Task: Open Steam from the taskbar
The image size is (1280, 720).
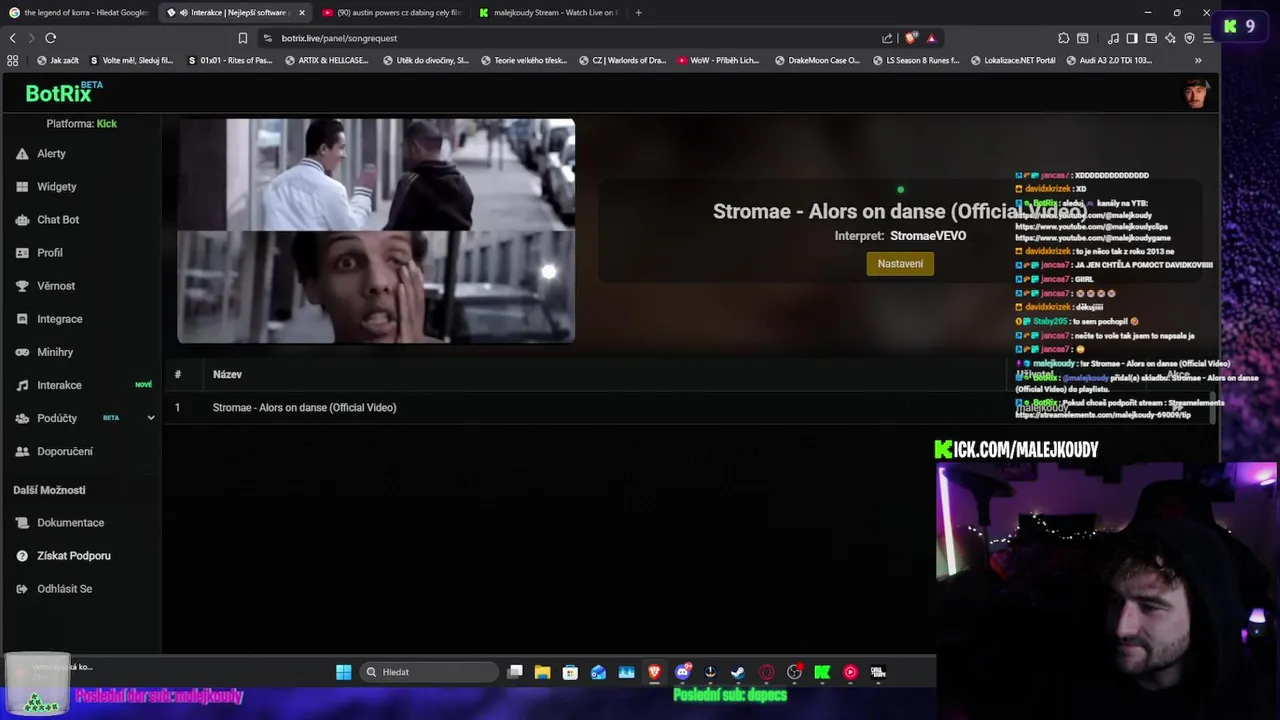Action: (738, 672)
